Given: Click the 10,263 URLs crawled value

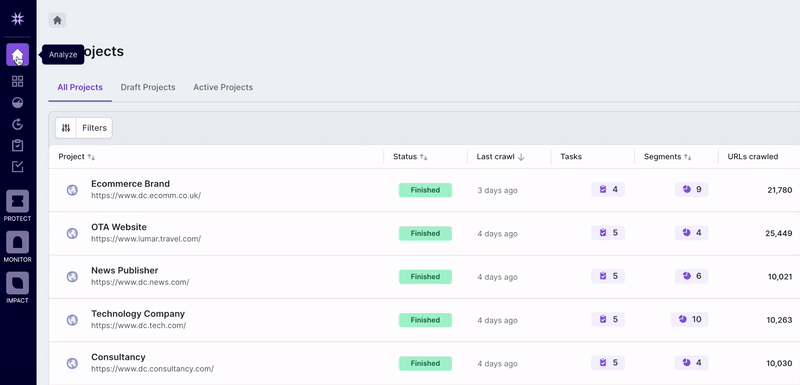Looking at the screenshot, I should click(780, 320).
